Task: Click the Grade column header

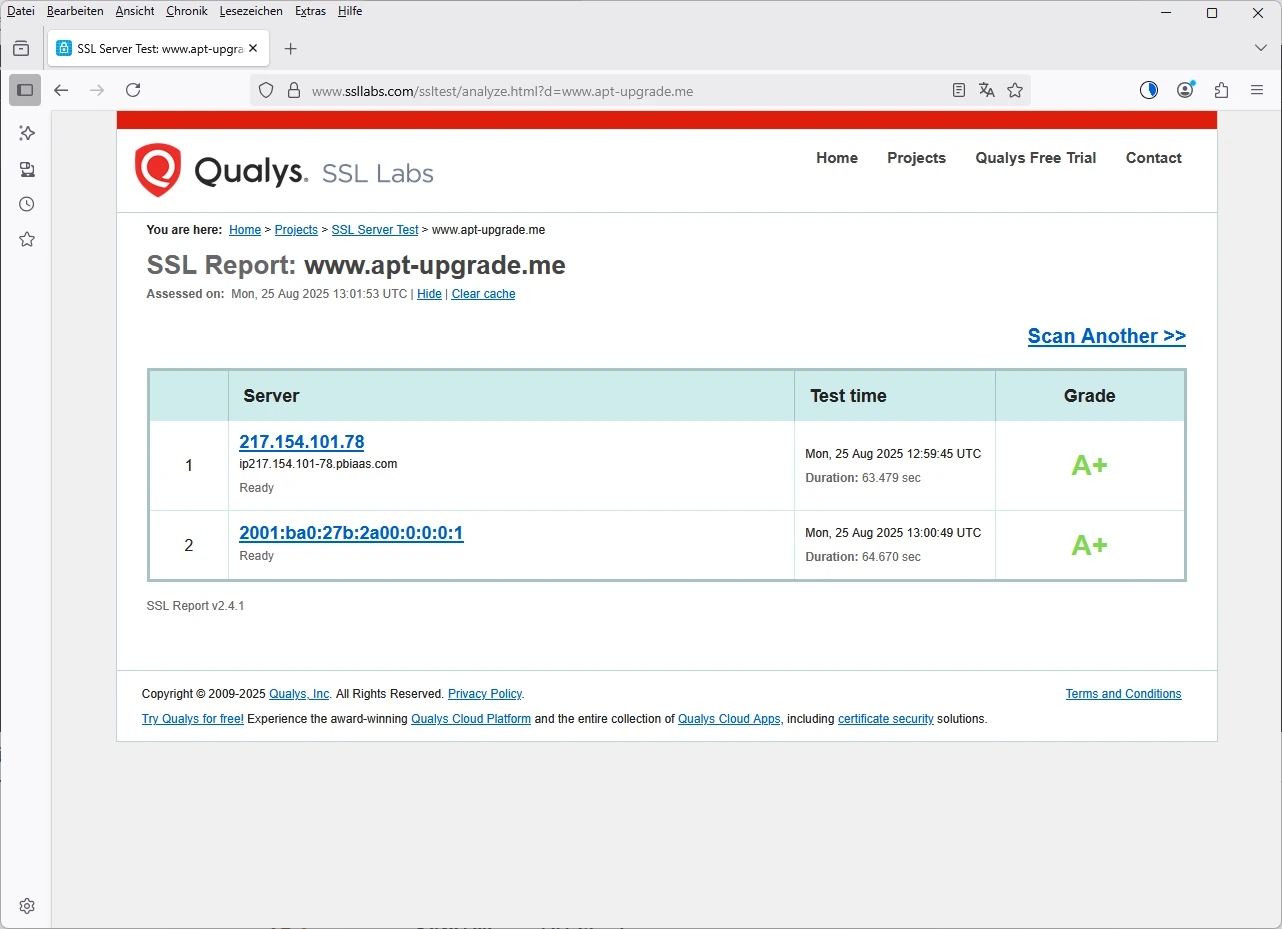Action: 1089,396
